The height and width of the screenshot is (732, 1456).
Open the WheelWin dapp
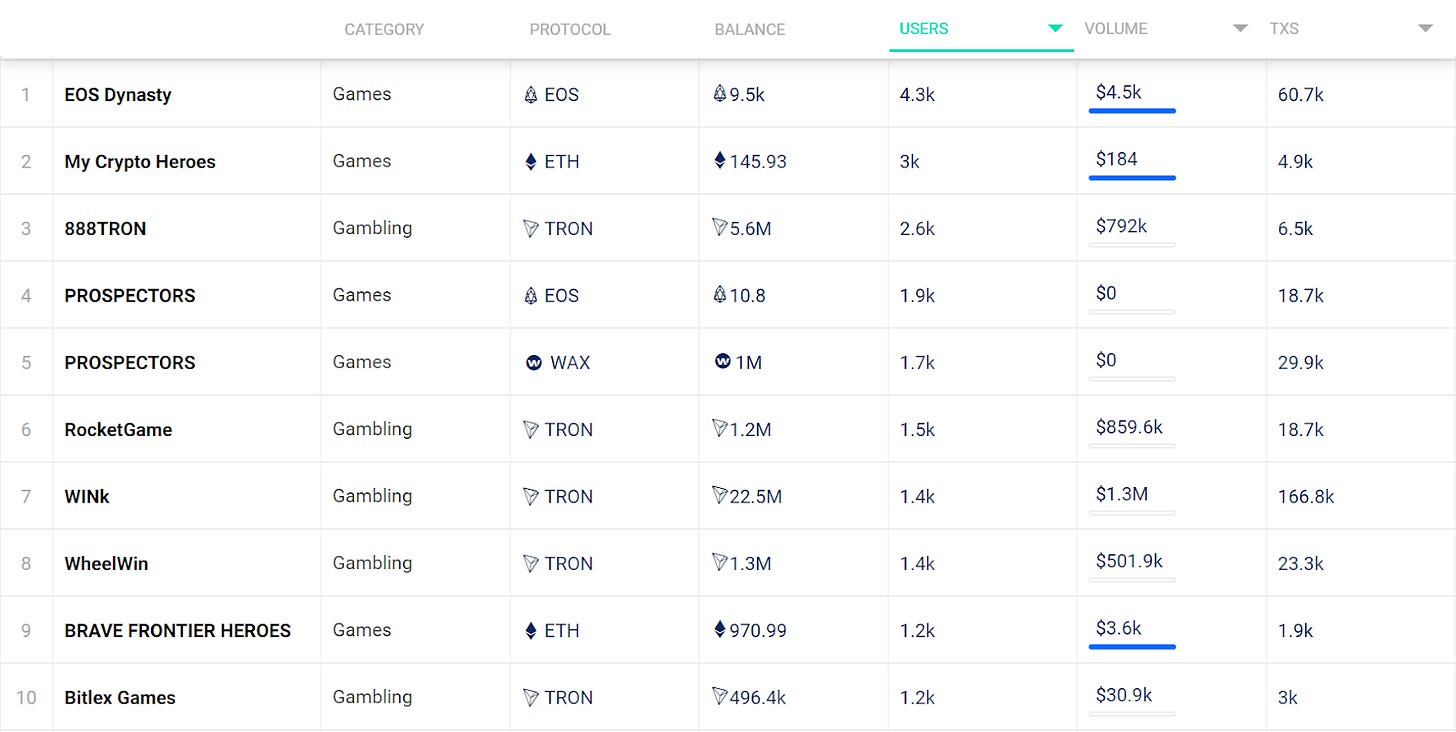(106, 564)
